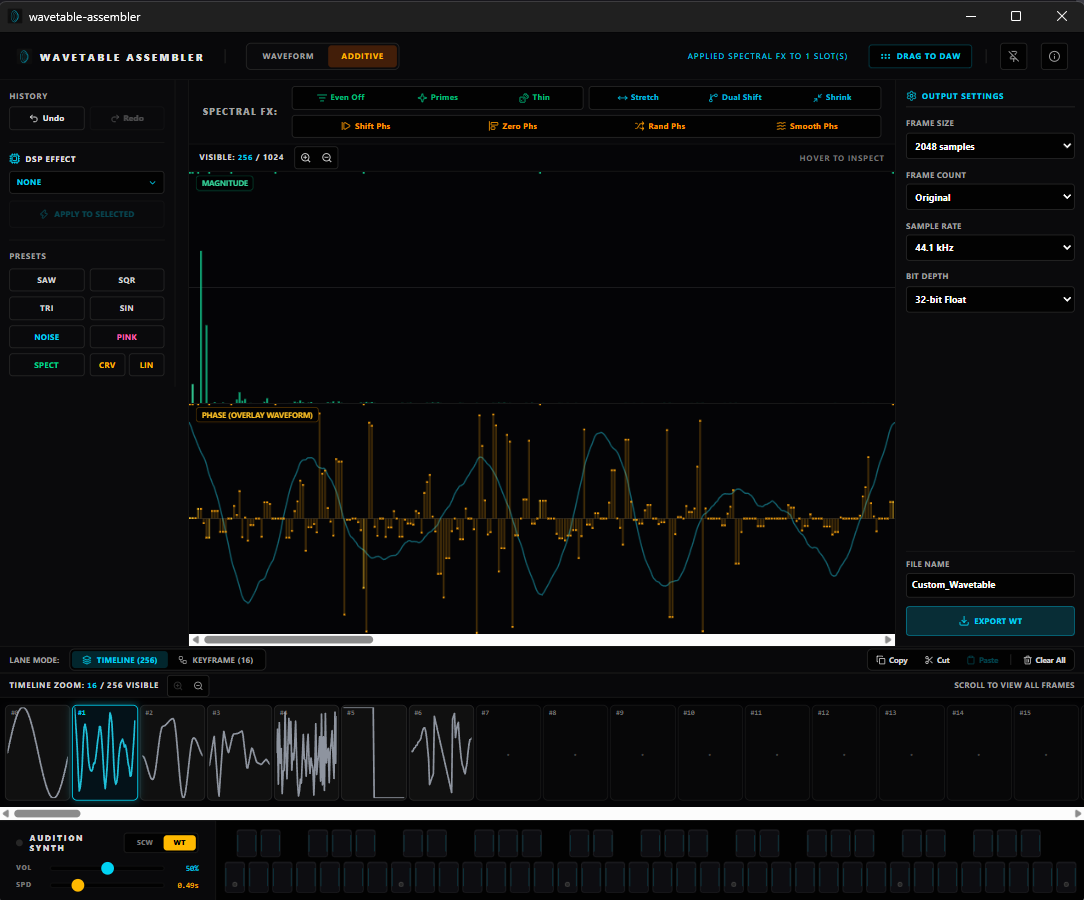
Task: Toggle the Audition Synth power indicator
Action: pyautogui.click(x=19, y=843)
